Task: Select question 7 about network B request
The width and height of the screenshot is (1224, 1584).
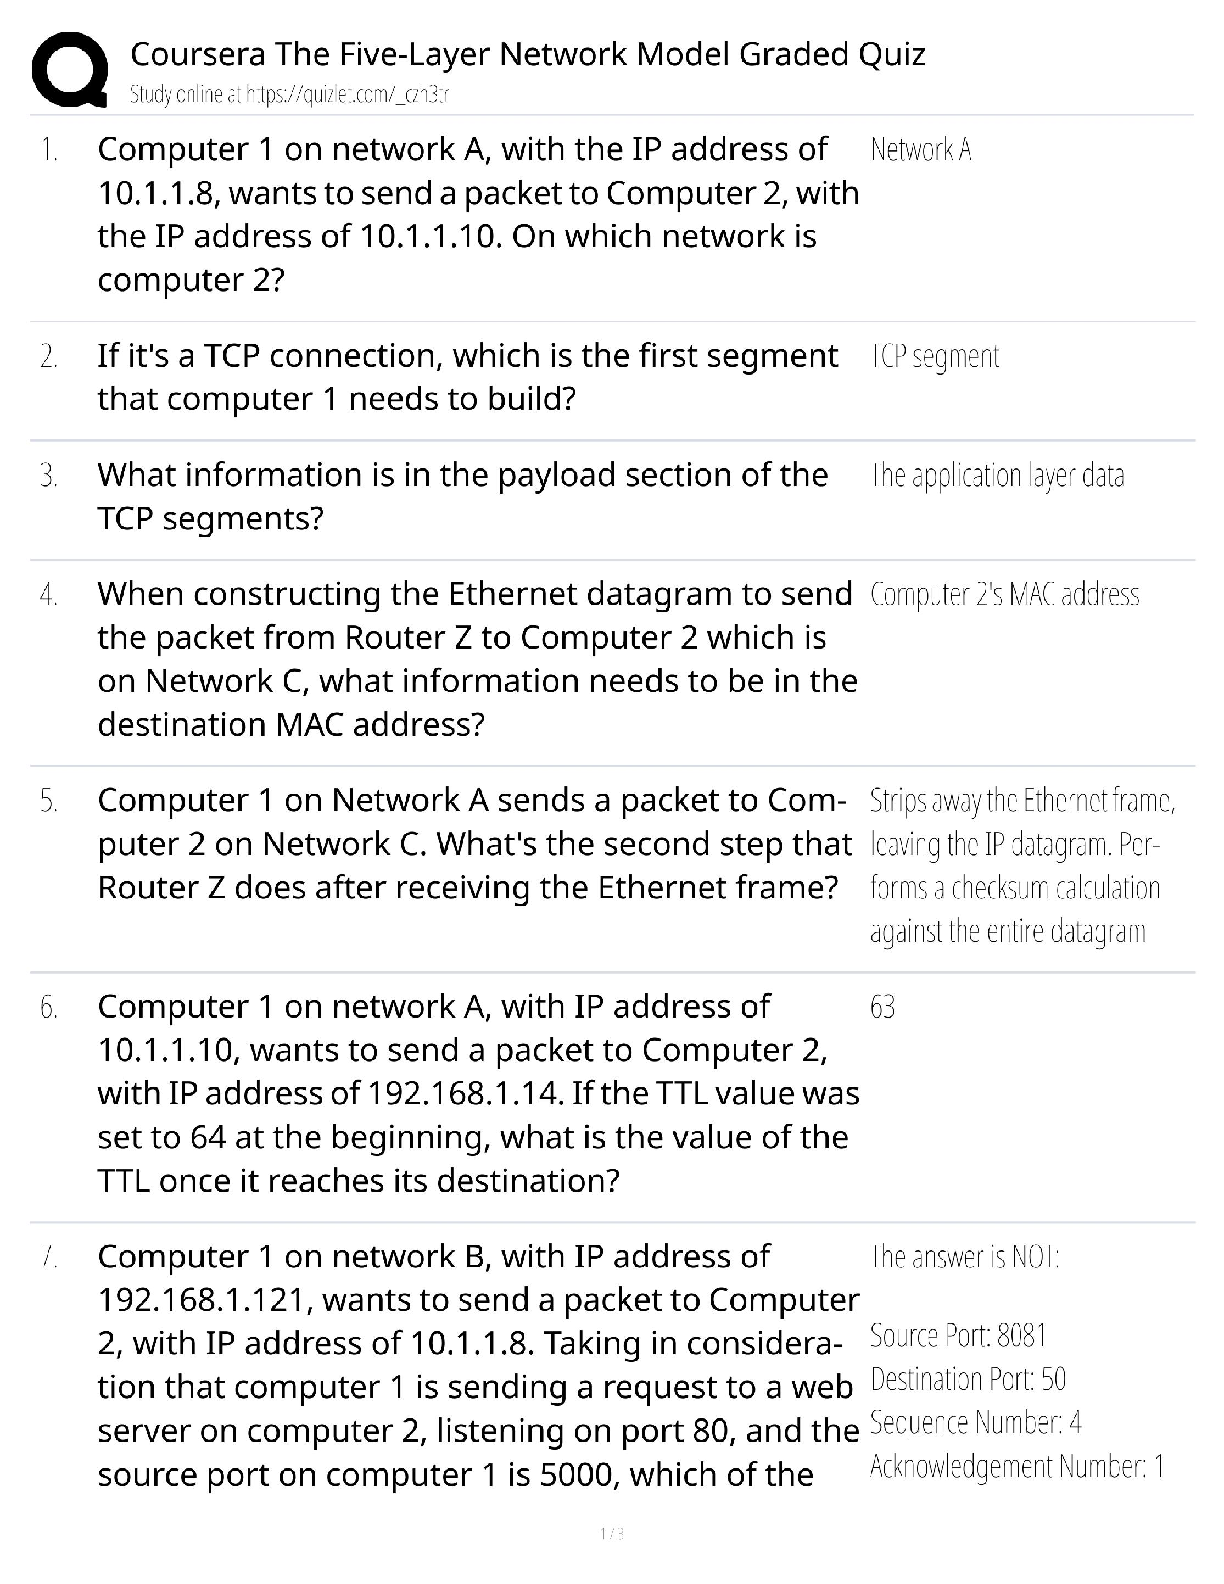Action: [478, 1365]
